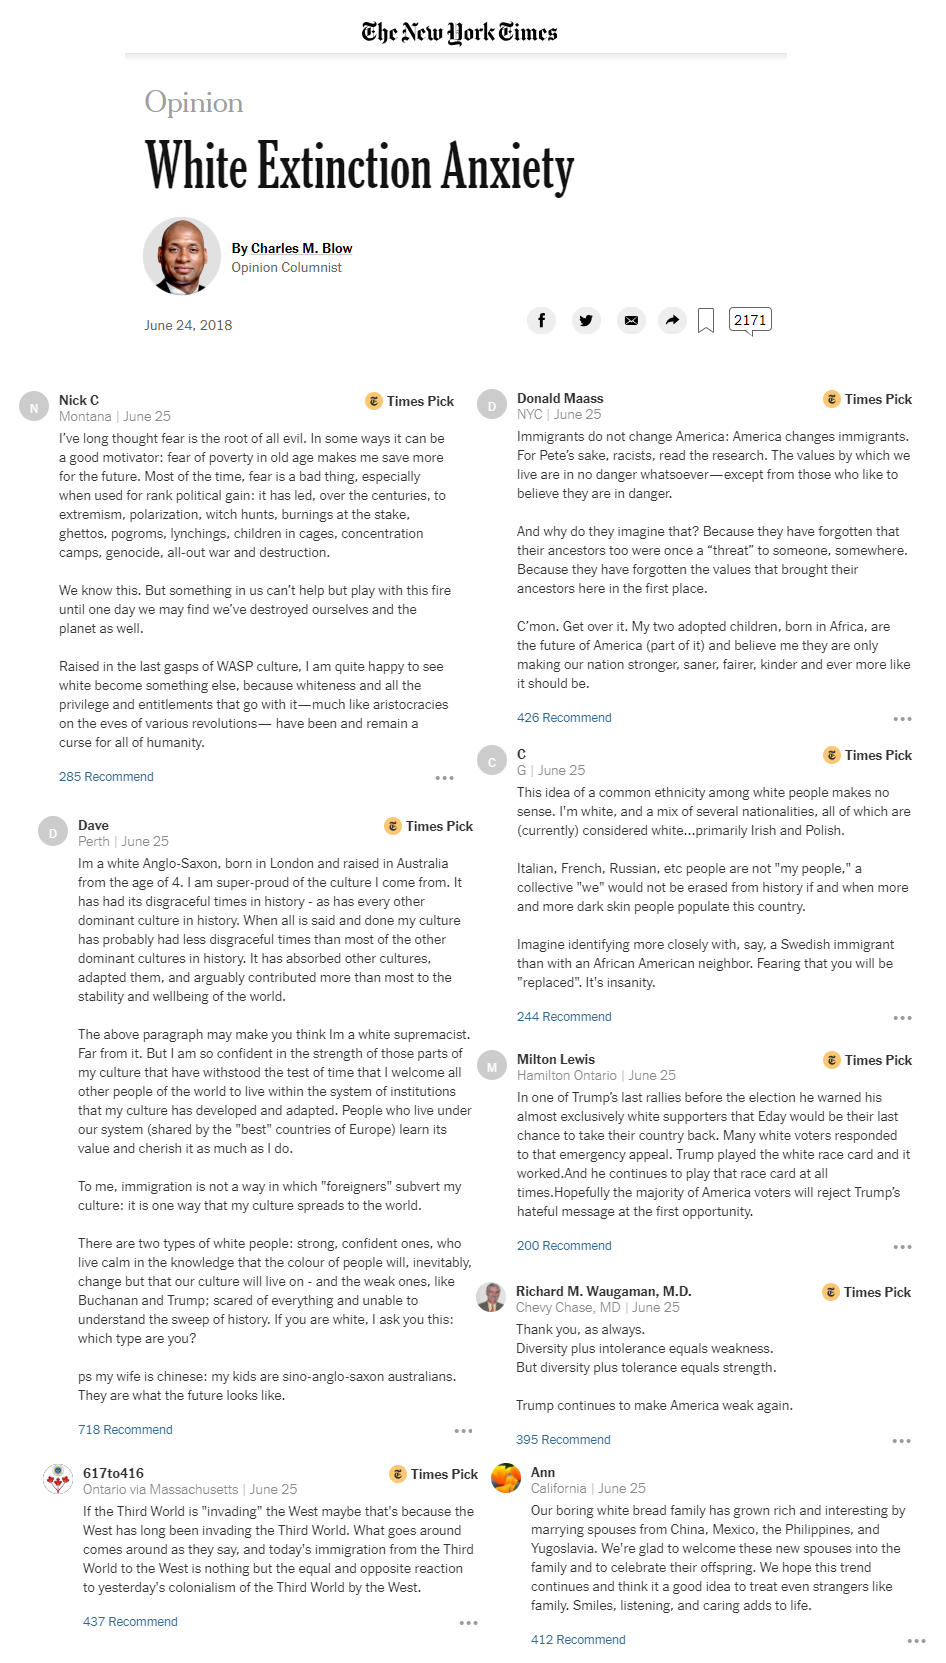This screenshot has height=1663, width=946.
Task: Open options menu on 617to416's comment
Action: tap(468, 1623)
